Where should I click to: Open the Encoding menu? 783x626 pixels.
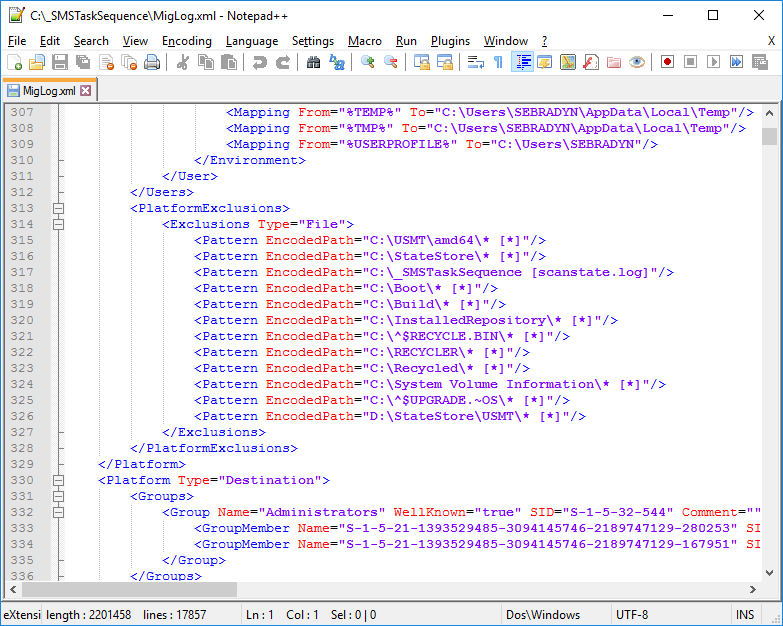click(x=187, y=41)
